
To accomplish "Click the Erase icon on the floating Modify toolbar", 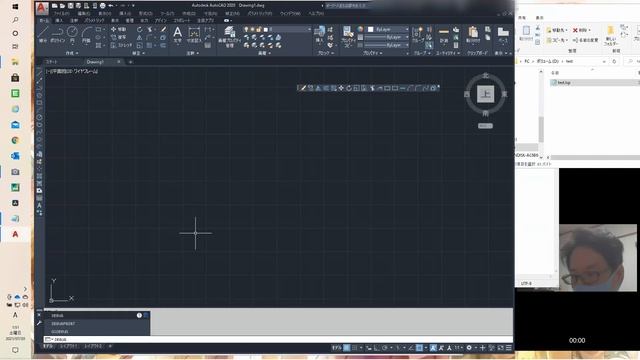I will pos(302,88).
